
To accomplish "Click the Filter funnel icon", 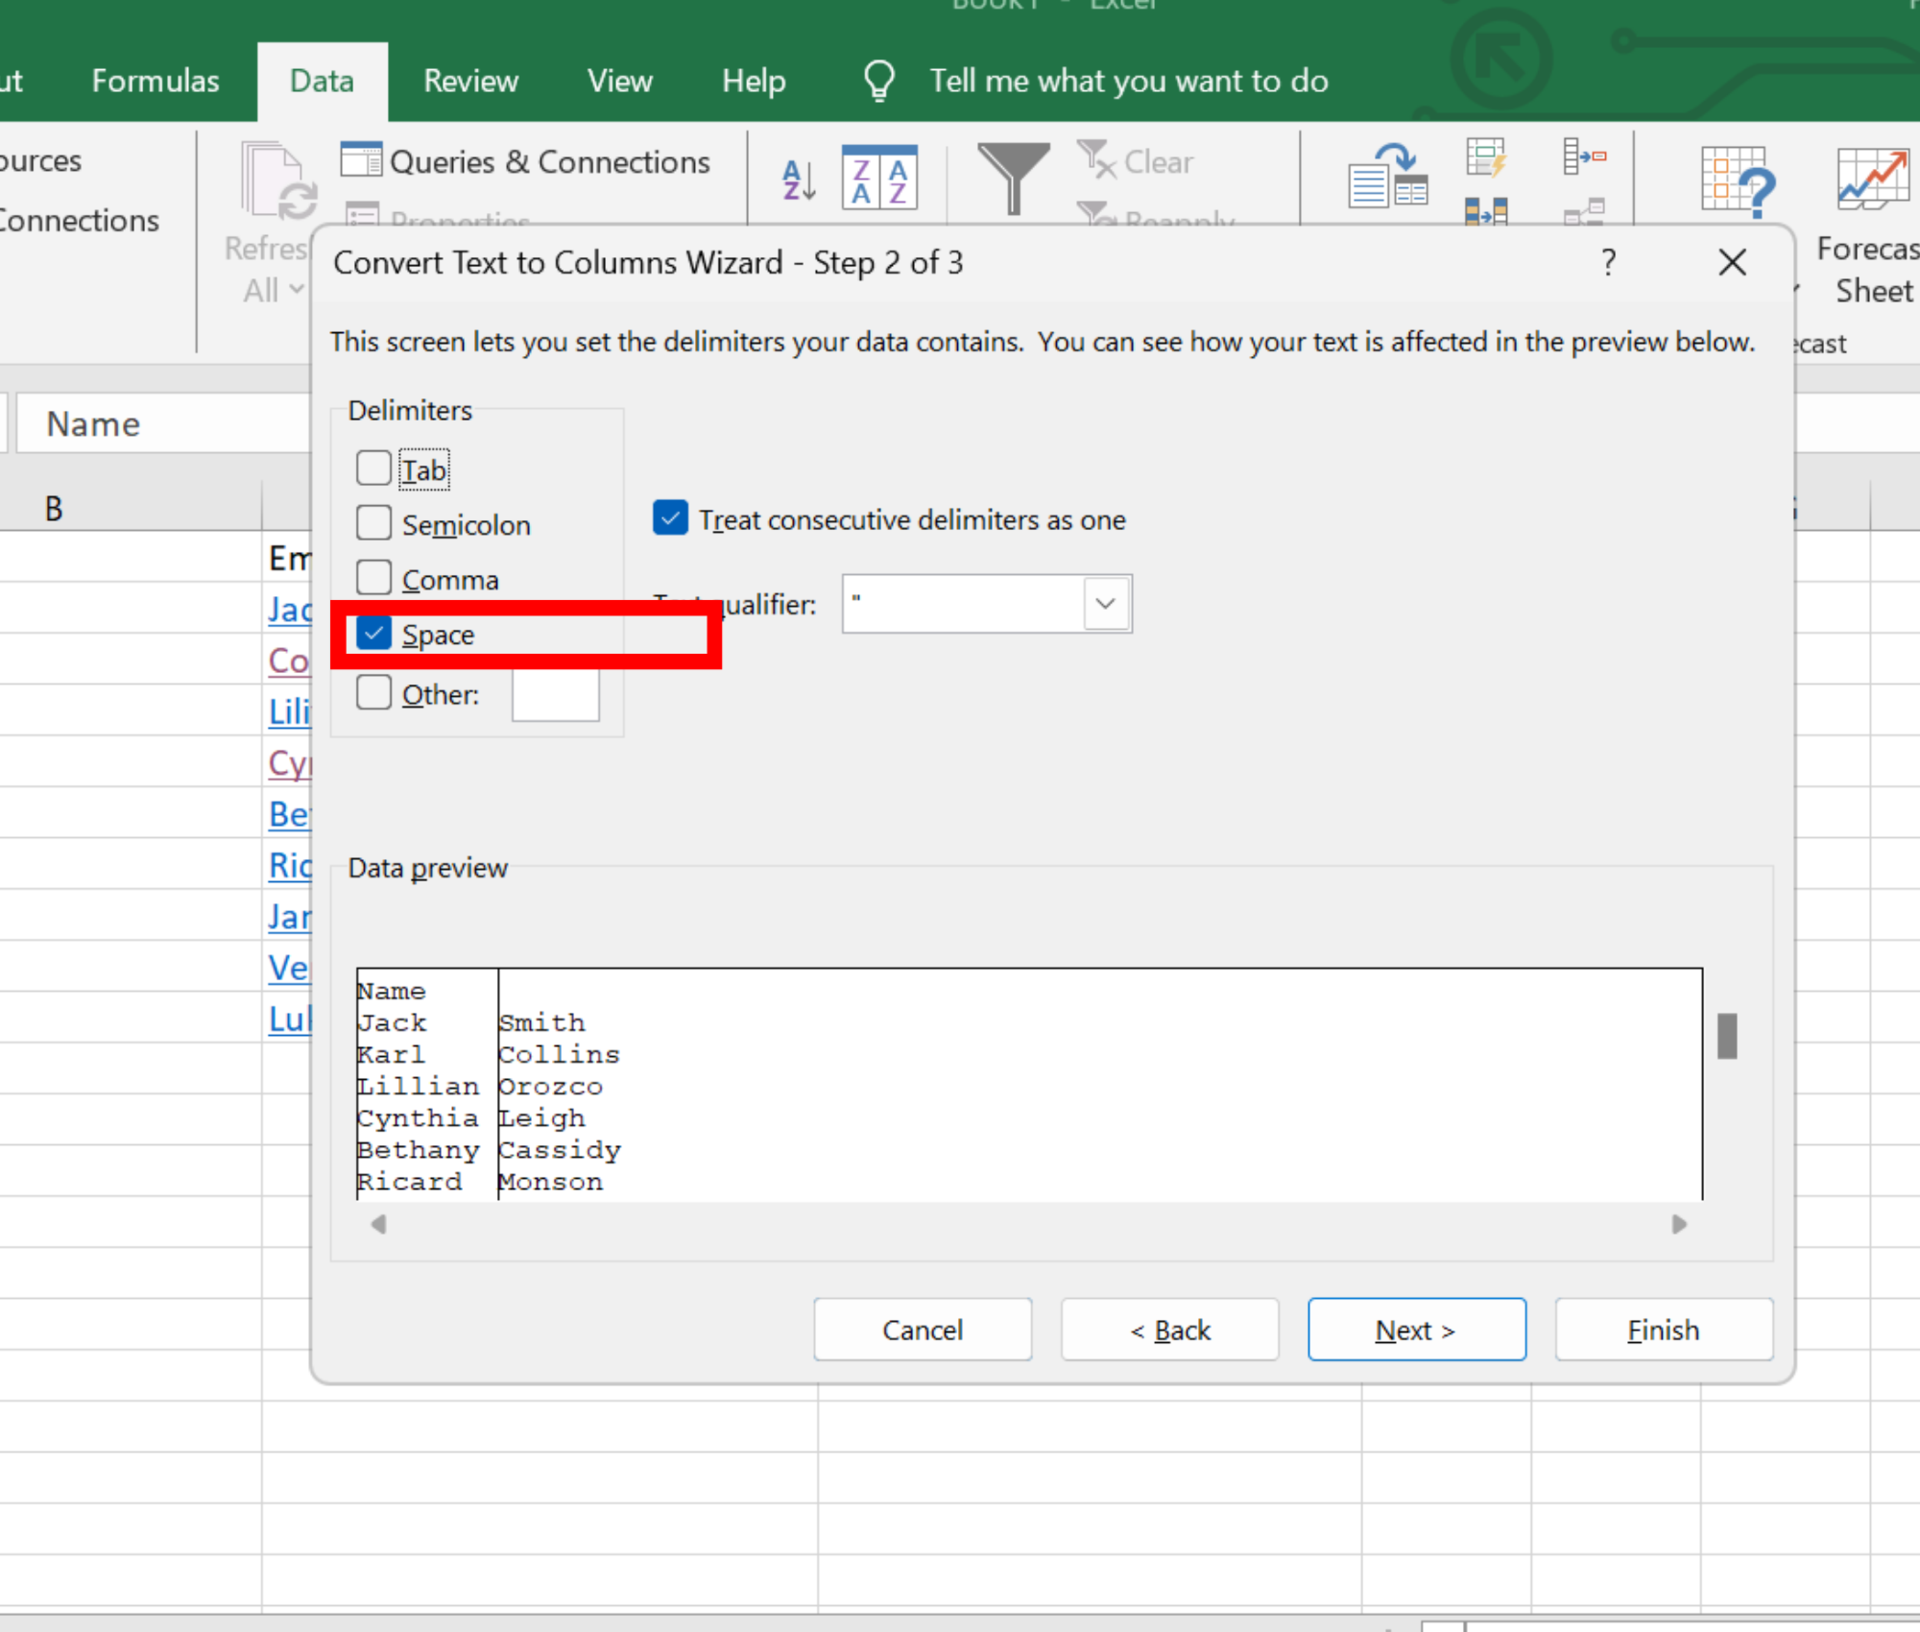I will click(x=1012, y=178).
